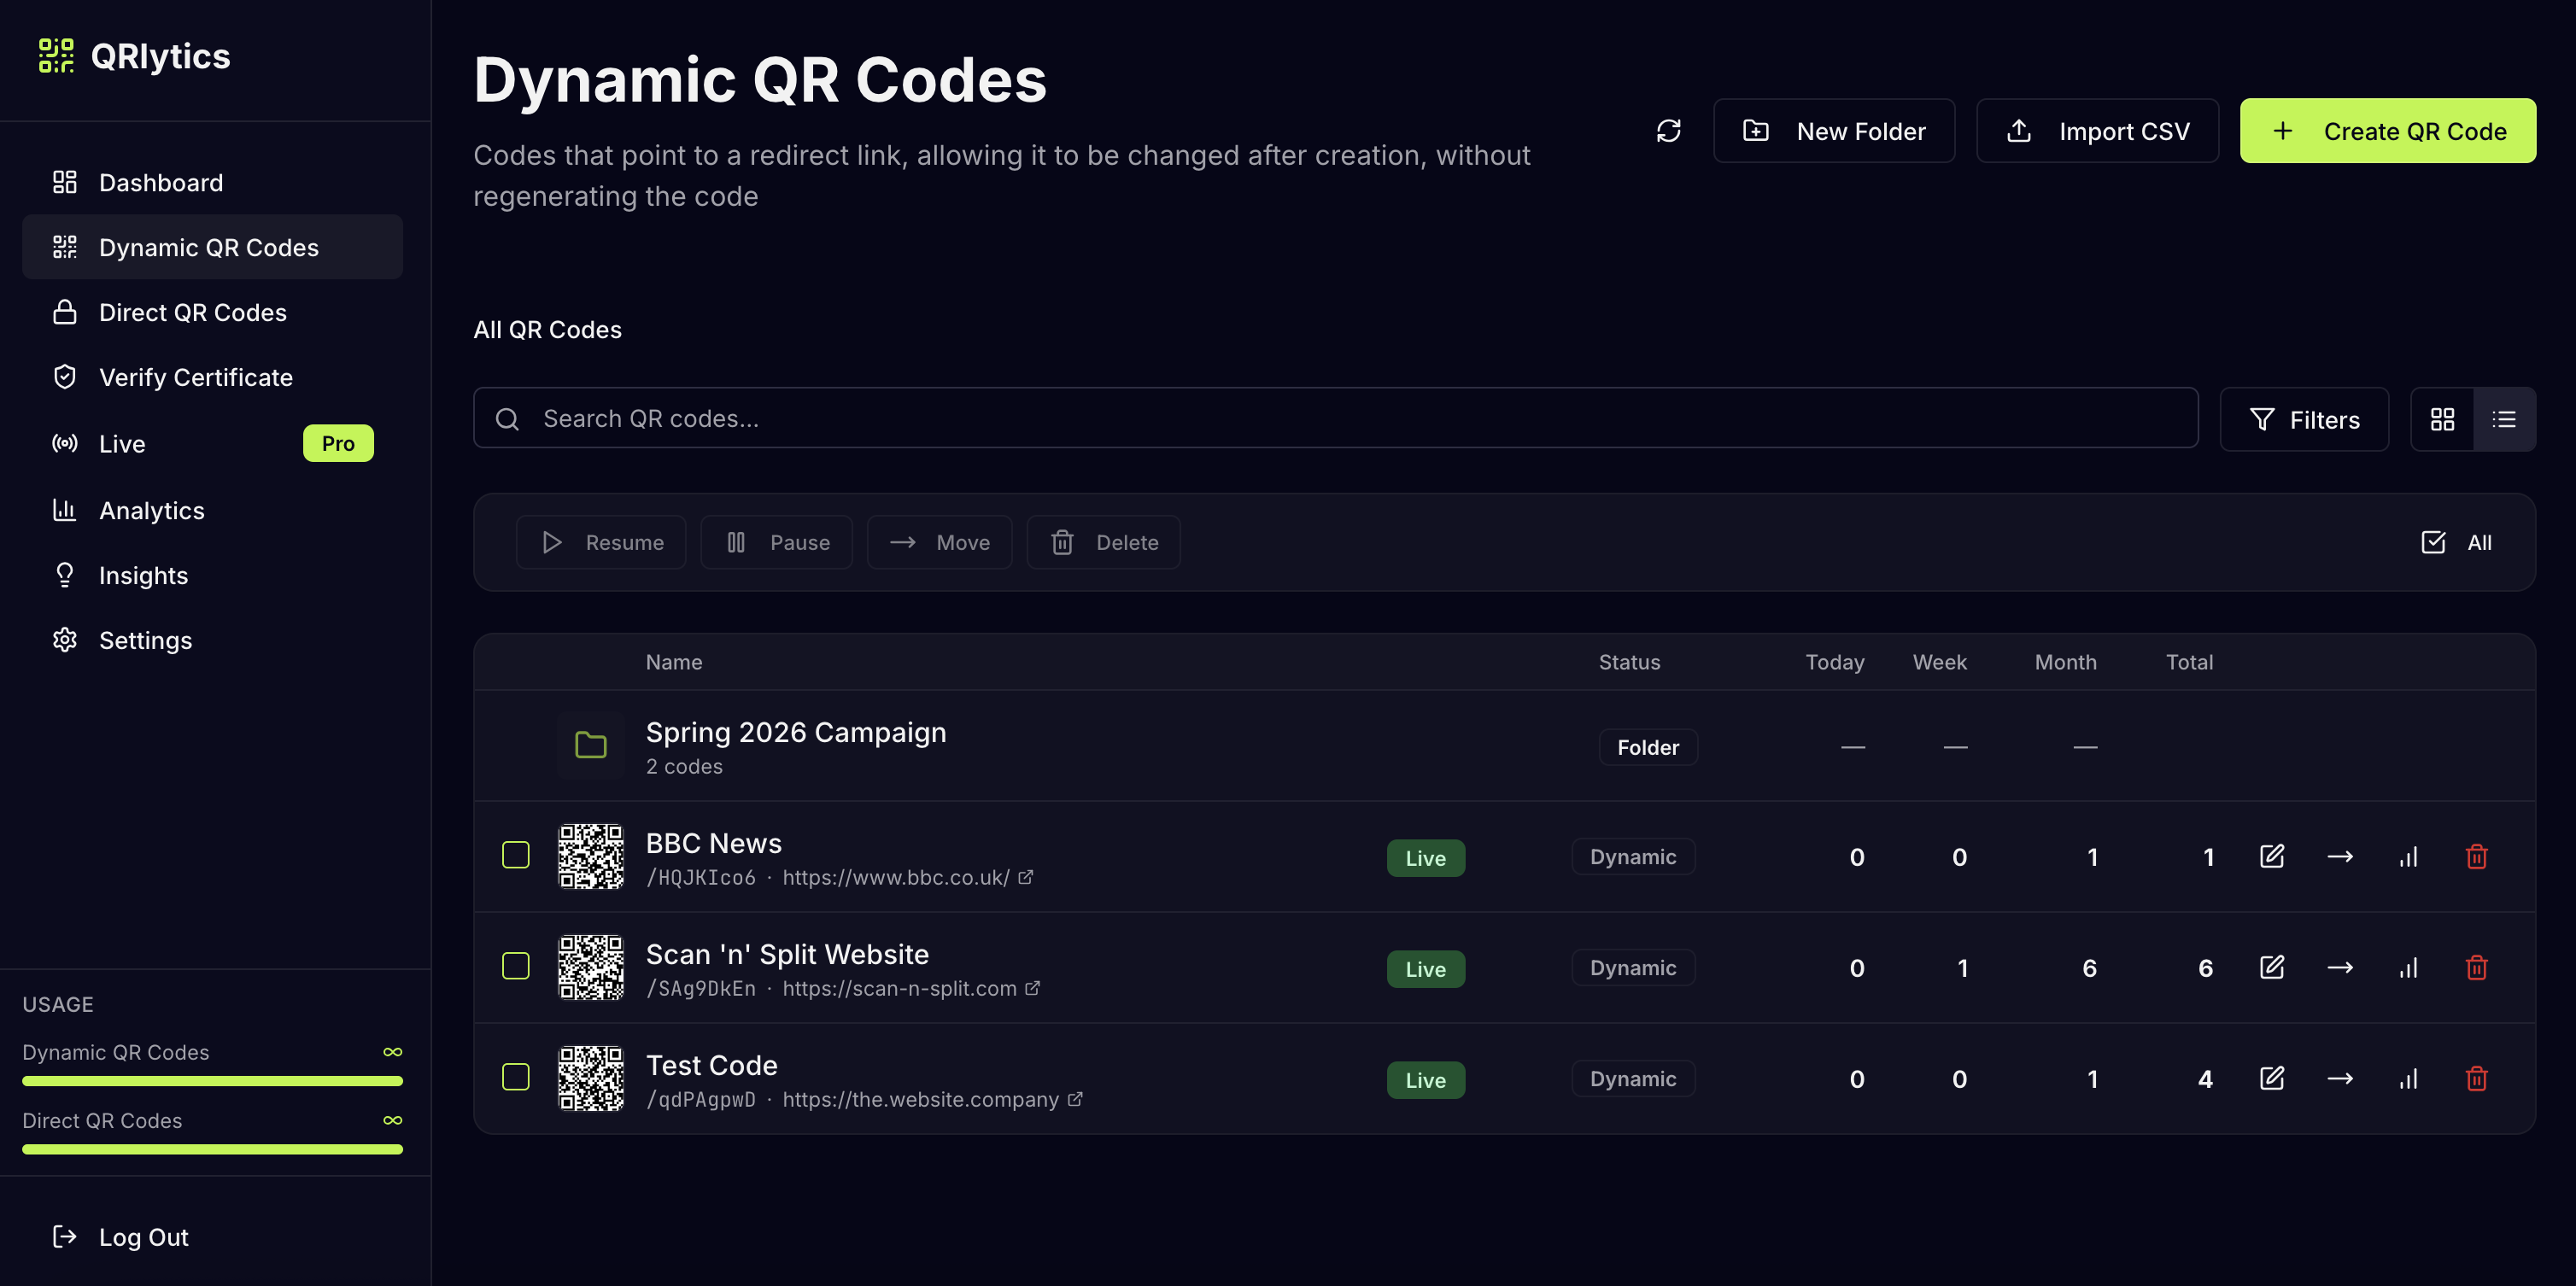Viewport: 2576px width, 1286px height.
Task: Toggle the All selection checkbox
Action: (2434, 542)
